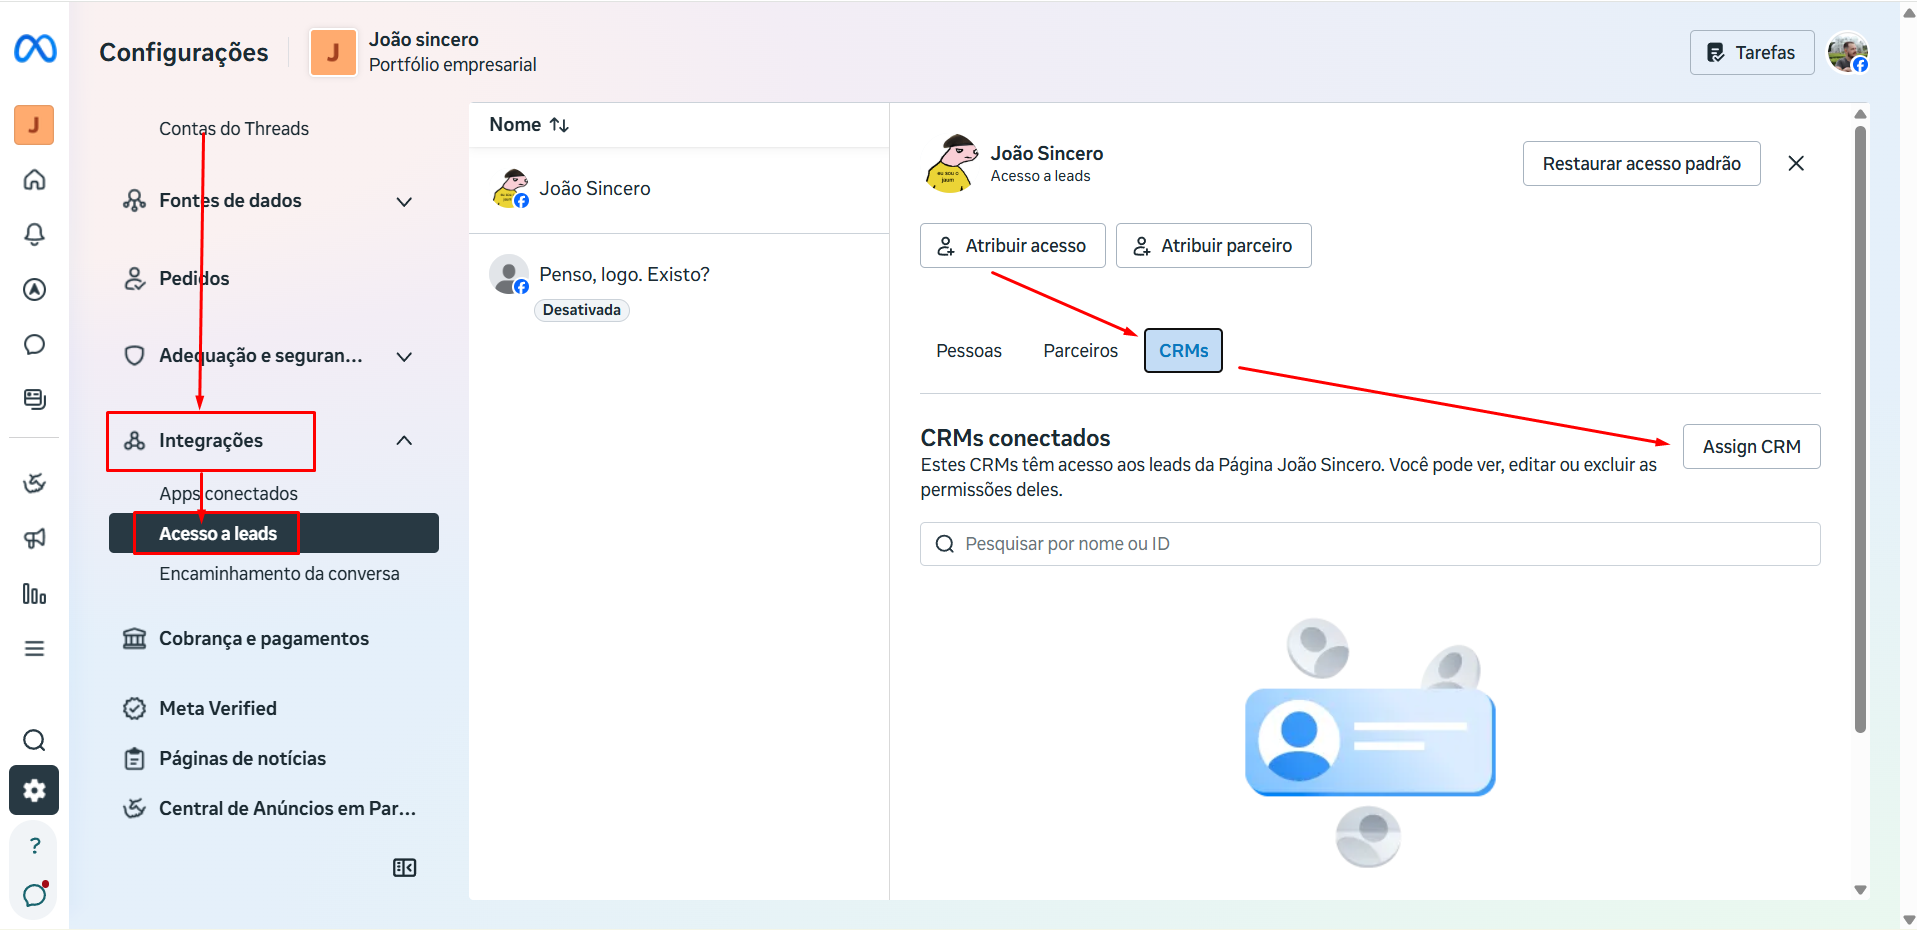Open help question mark icon
Screen dimensions: 1917x930
tap(34, 846)
